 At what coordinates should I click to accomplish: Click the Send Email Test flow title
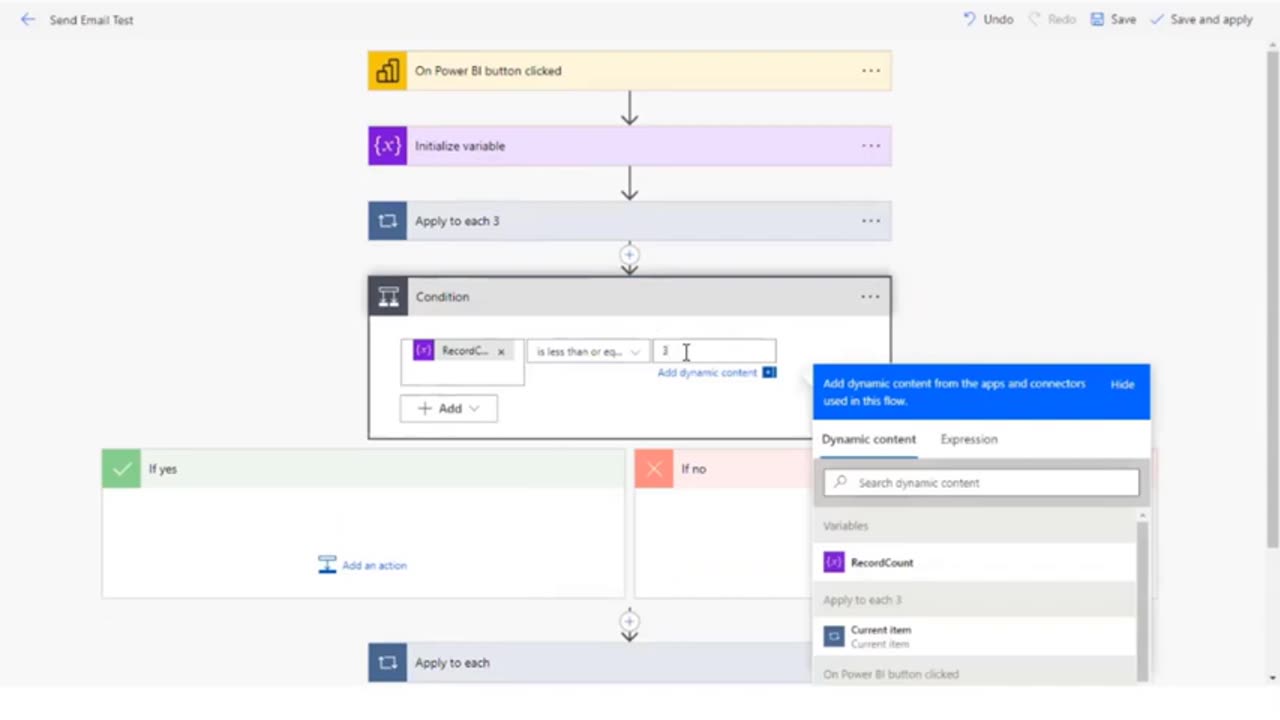(91, 19)
